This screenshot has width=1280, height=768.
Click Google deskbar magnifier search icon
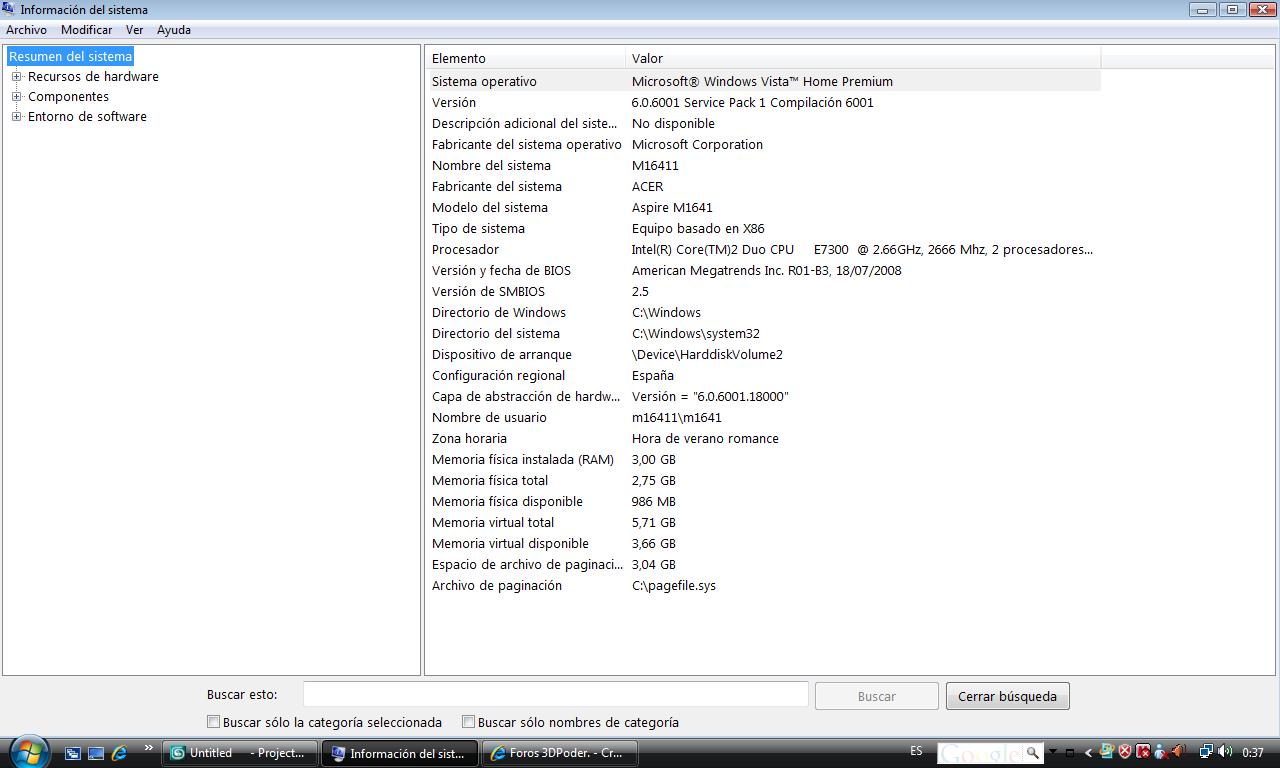[x=1033, y=752]
